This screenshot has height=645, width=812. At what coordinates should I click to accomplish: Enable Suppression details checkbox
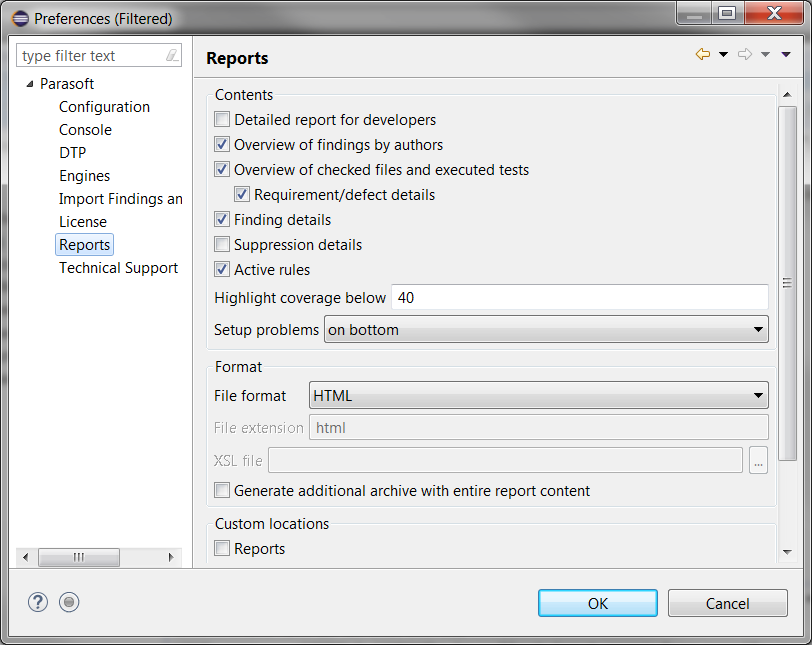(222, 244)
